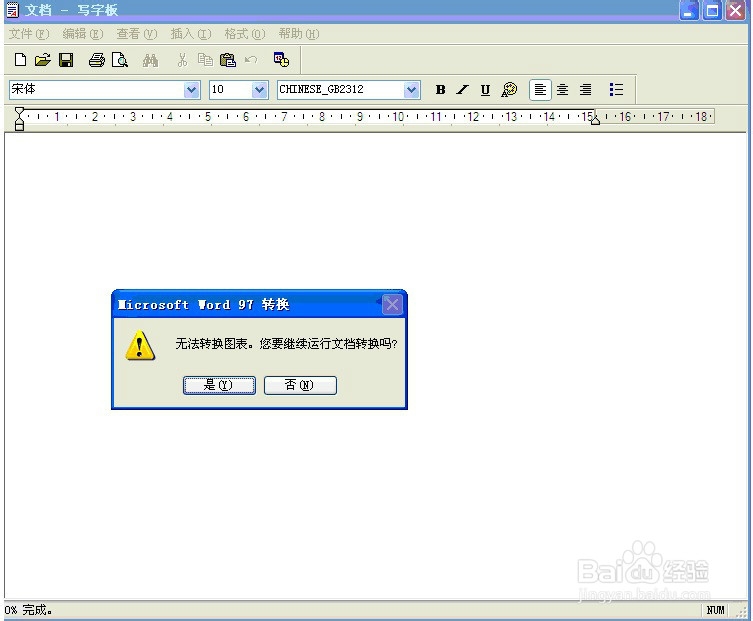Viewport: 753px width, 621px height.
Task: Save the document with the floppy disk icon
Action: [66, 60]
